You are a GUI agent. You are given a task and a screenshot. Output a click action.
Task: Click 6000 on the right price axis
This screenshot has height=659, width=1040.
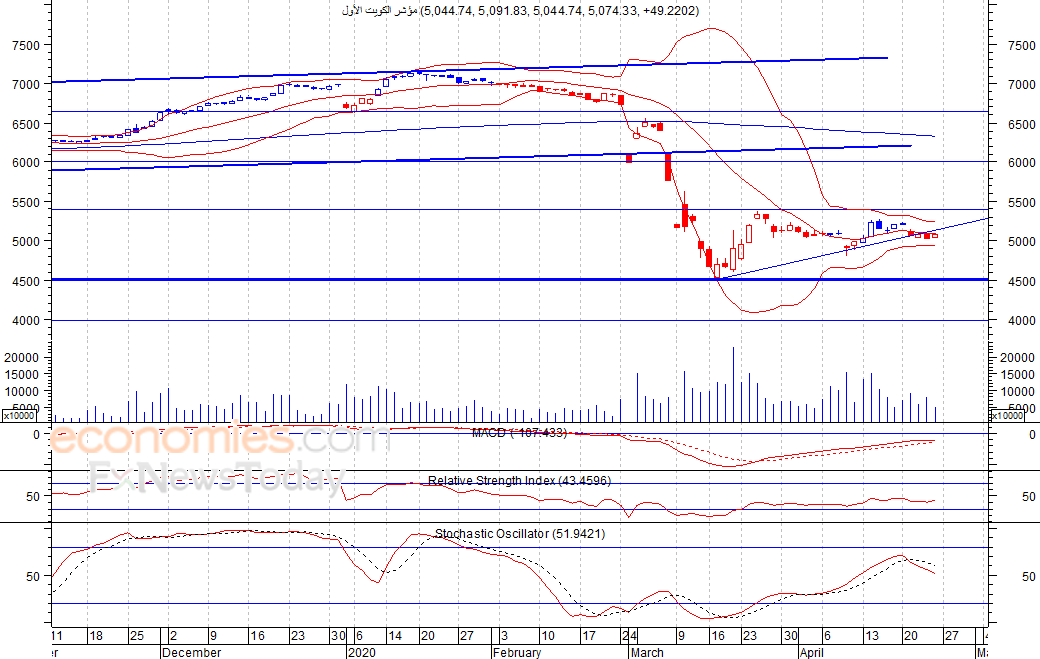click(x=1021, y=162)
